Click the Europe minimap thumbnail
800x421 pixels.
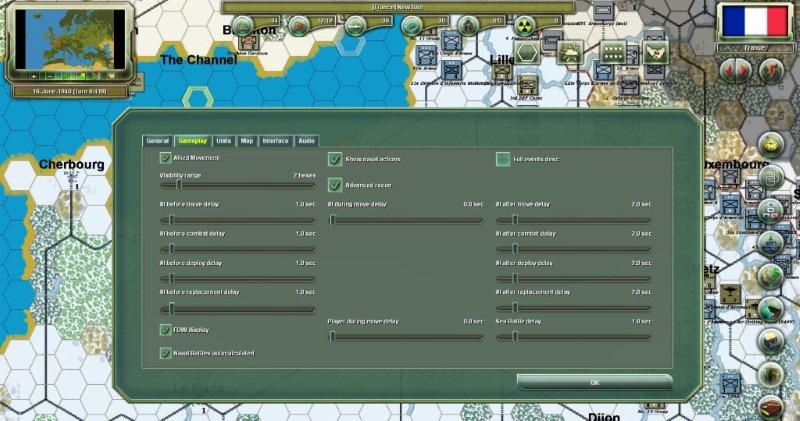pyautogui.click(x=70, y=39)
